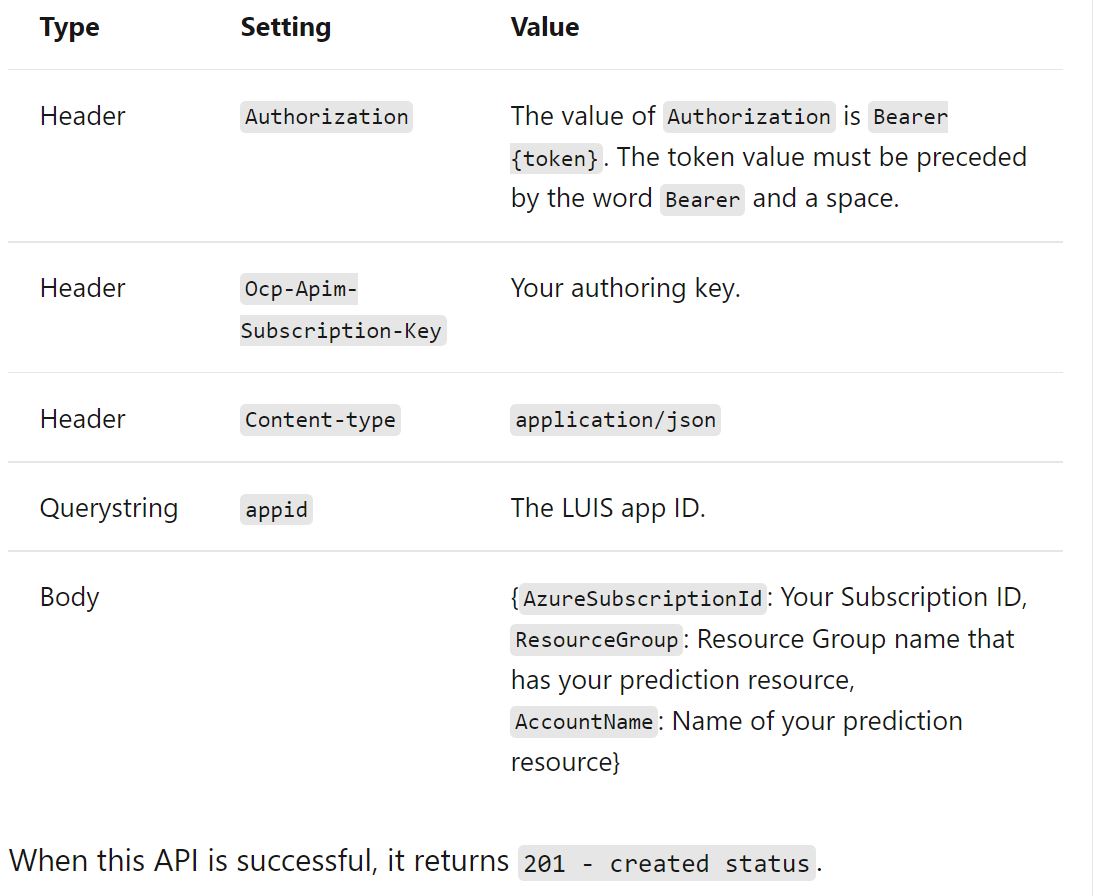Click the Type column header
The width and height of the screenshot is (1111, 896).
[x=69, y=27]
